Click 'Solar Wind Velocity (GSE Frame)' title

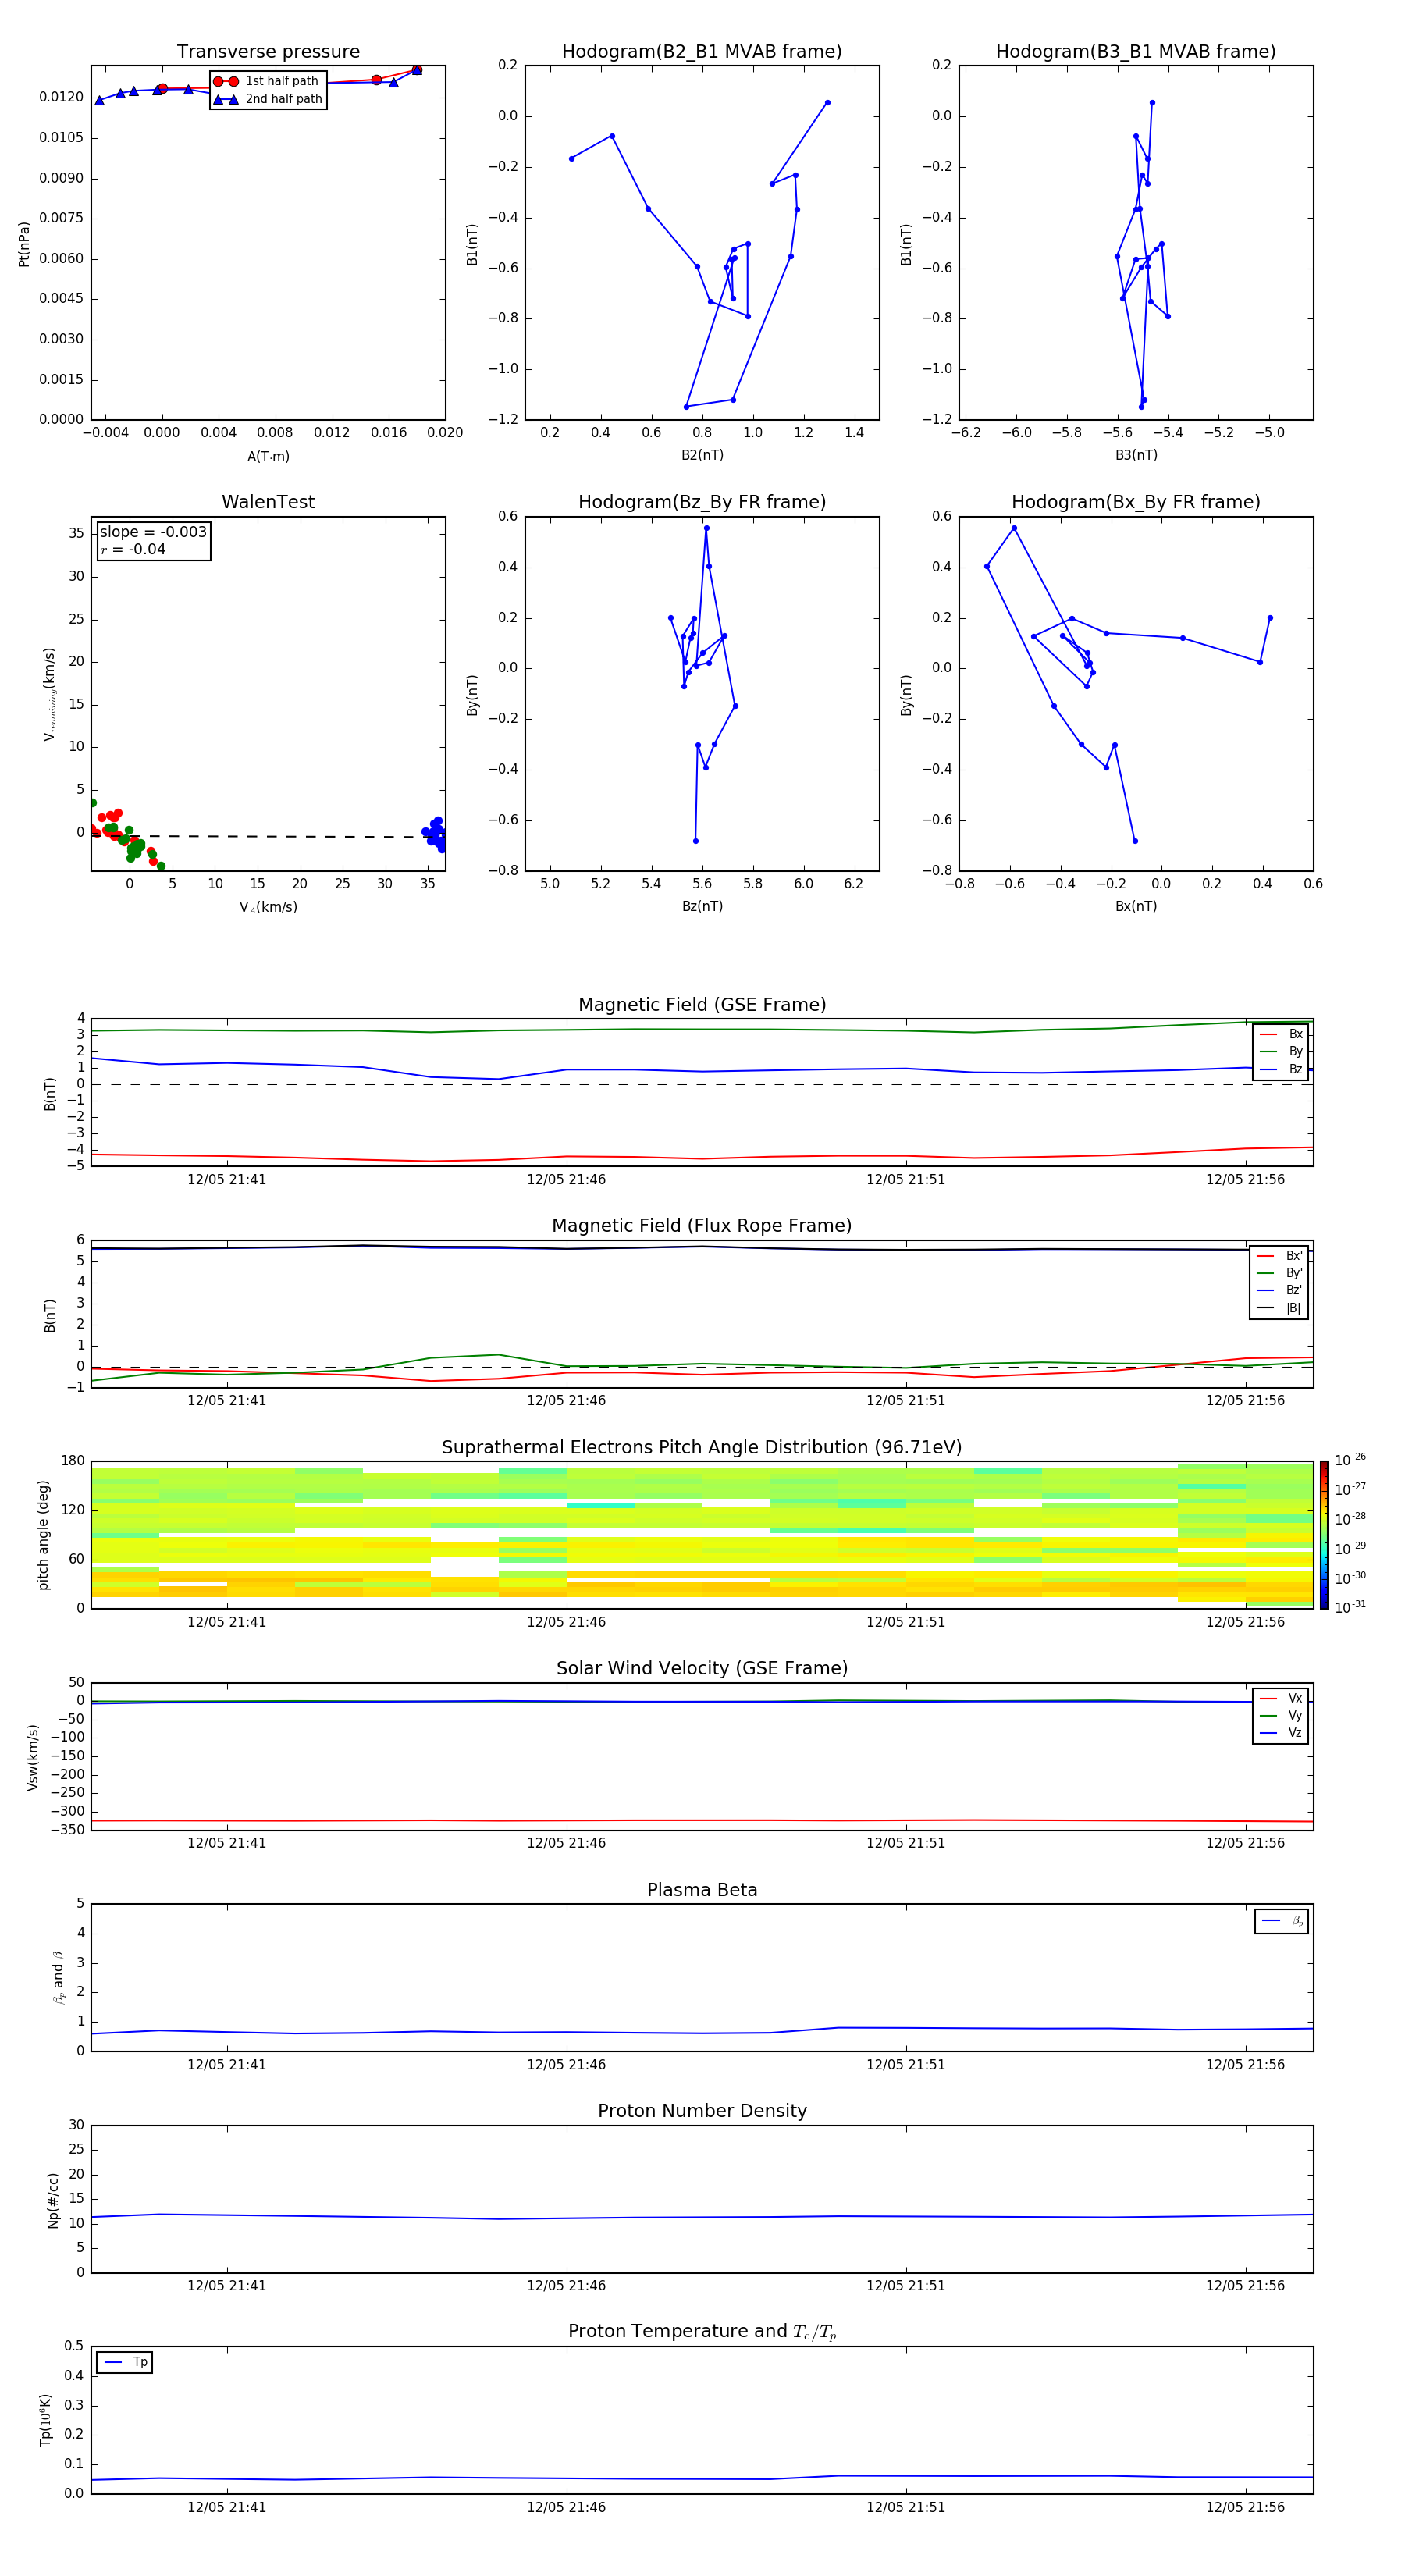[x=702, y=1668]
